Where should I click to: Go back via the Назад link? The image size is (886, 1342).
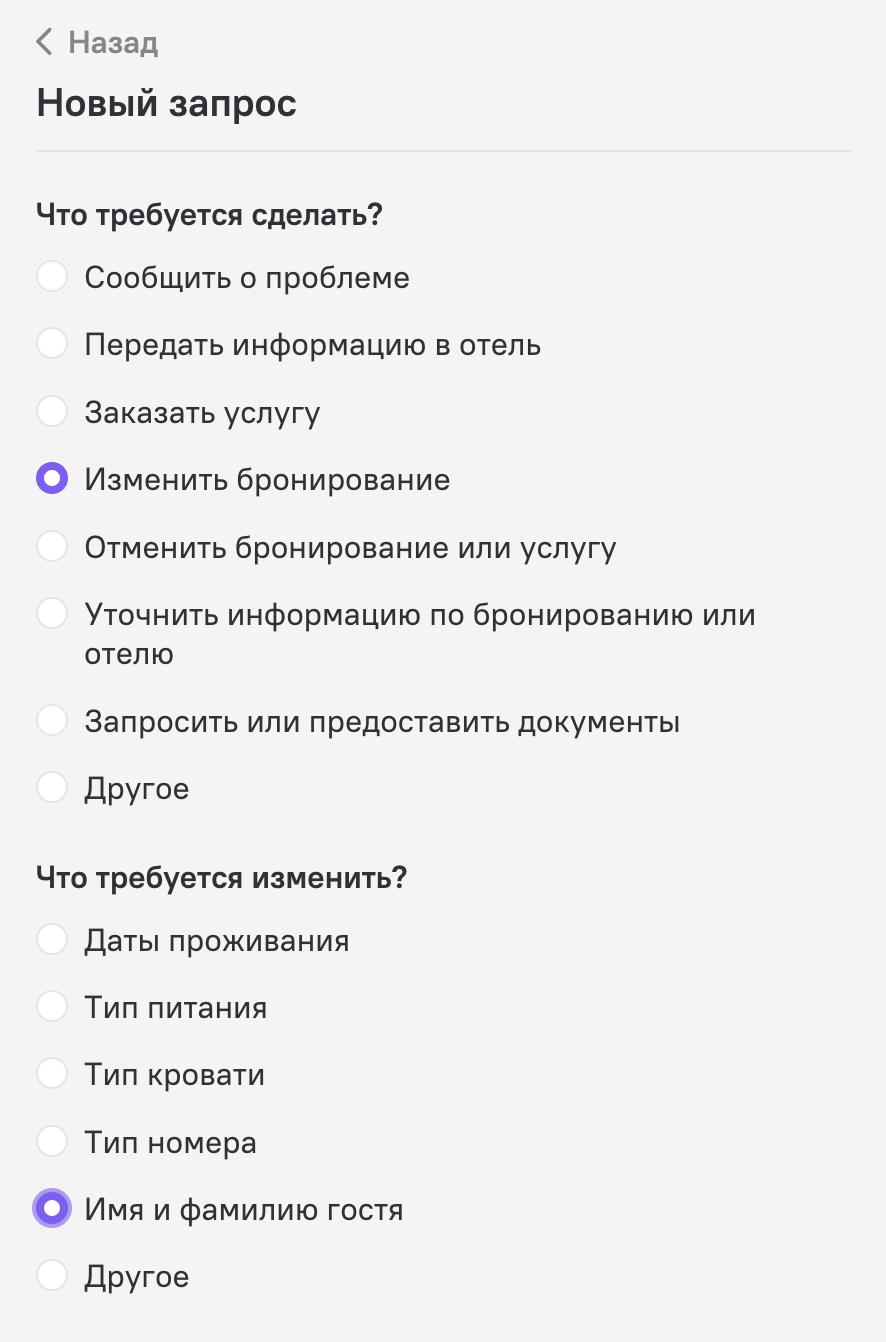pos(97,43)
